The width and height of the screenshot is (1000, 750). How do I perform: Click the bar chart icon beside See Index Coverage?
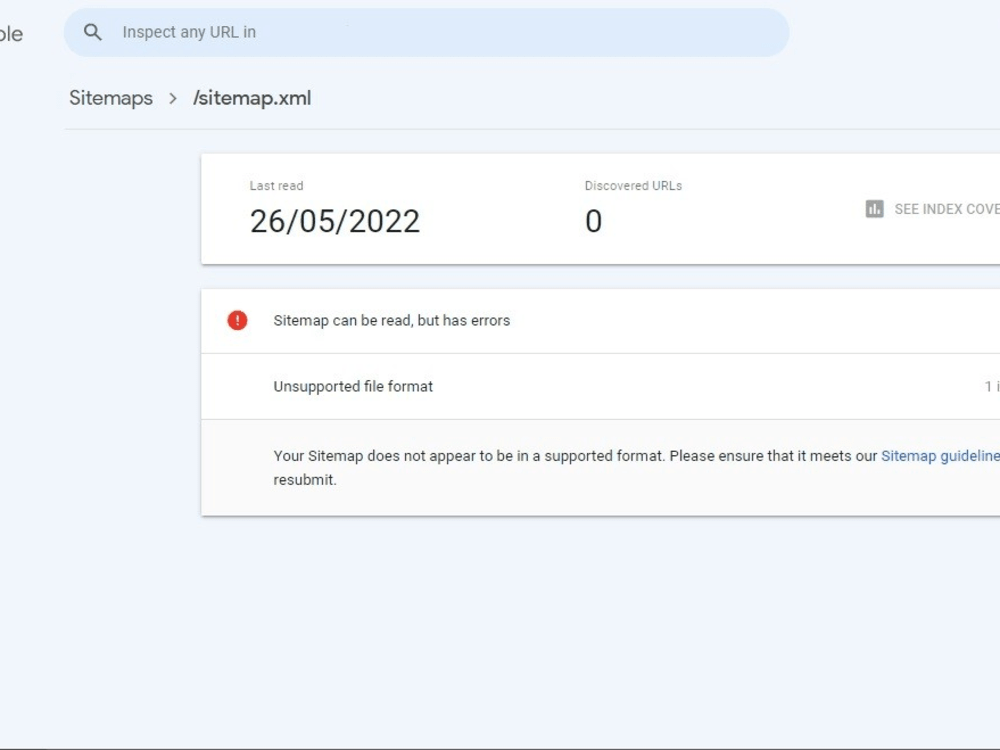pos(874,209)
